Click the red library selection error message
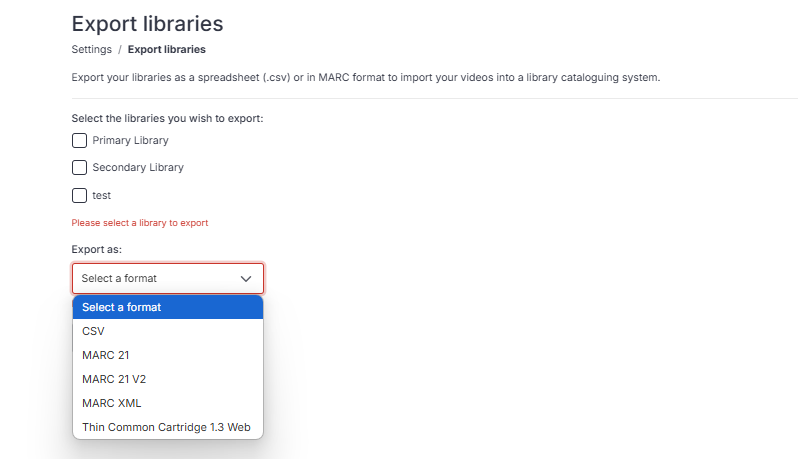 [x=140, y=223]
